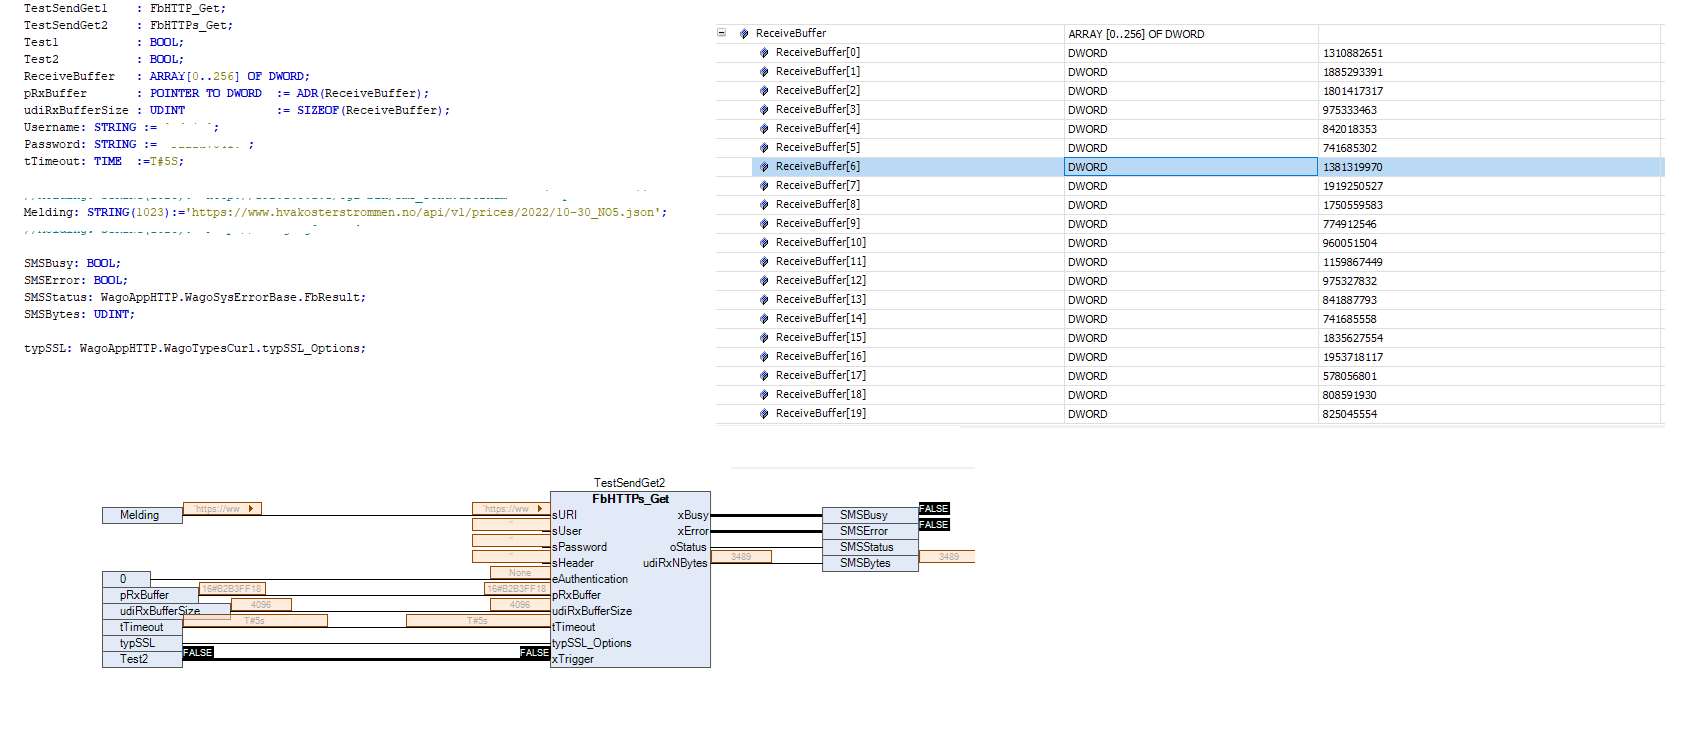Viewport: 1692px width, 754px height.
Task: Select the SMSBusy output variable box
Action: [870, 515]
